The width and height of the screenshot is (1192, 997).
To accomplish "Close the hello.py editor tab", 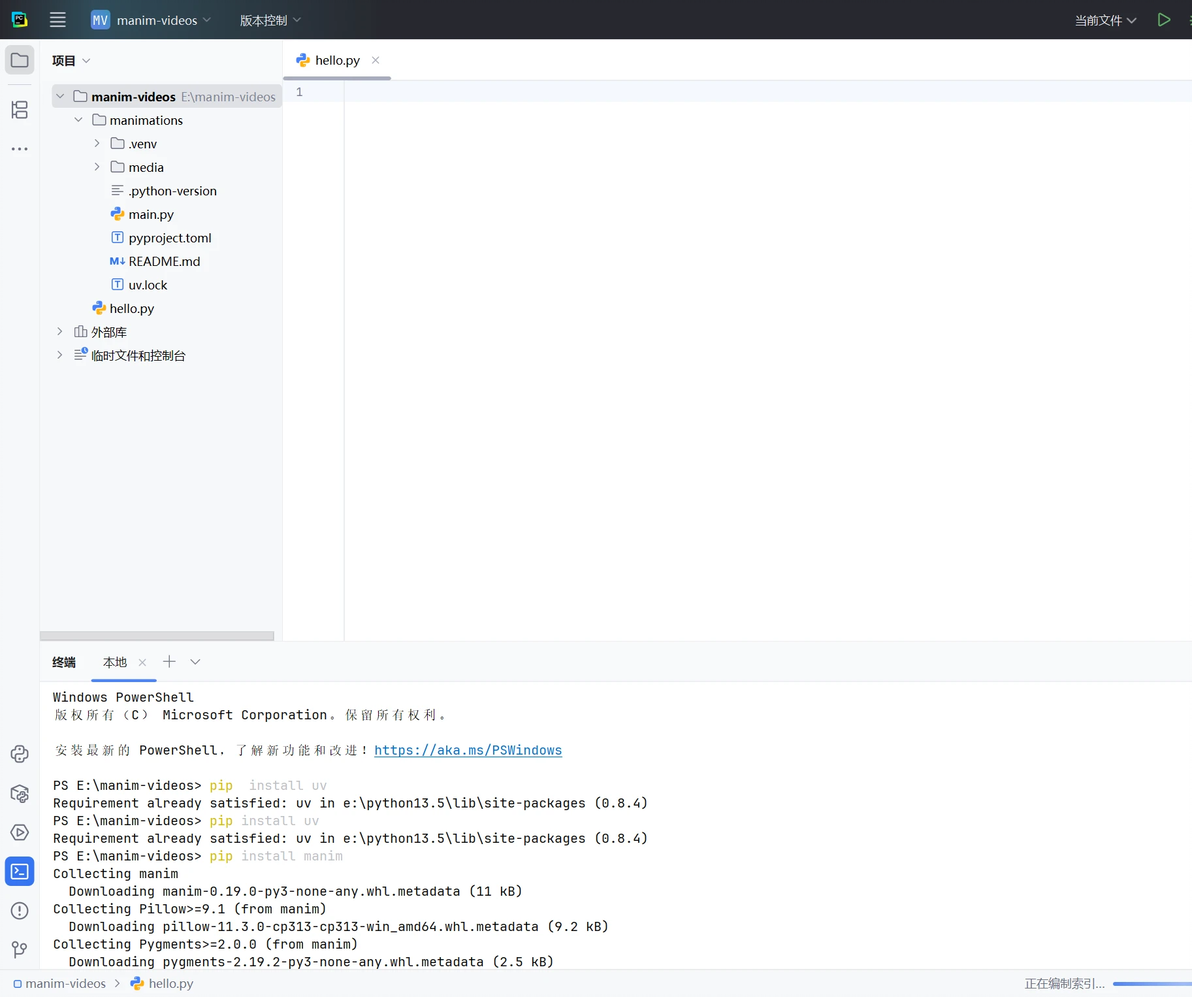I will (376, 60).
